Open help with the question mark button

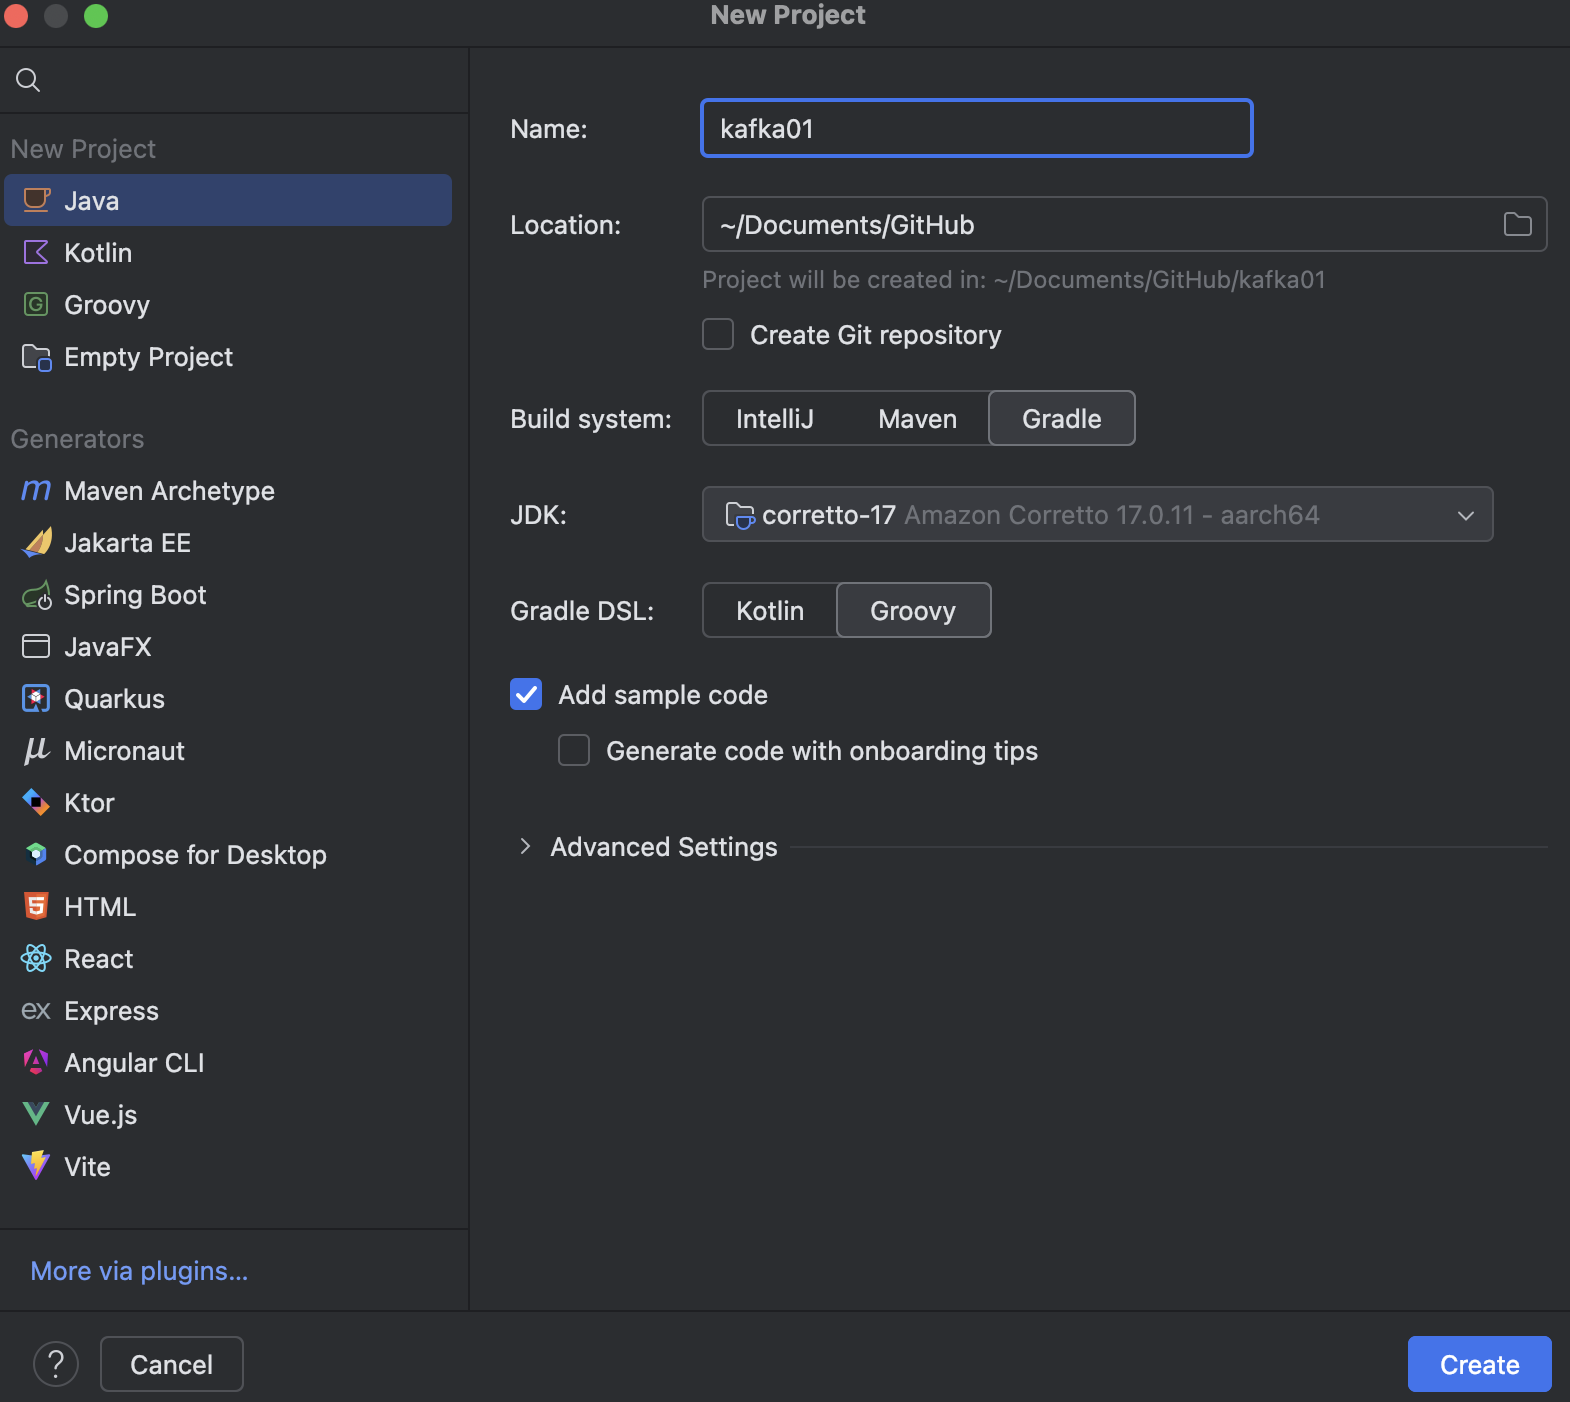[56, 1364]
